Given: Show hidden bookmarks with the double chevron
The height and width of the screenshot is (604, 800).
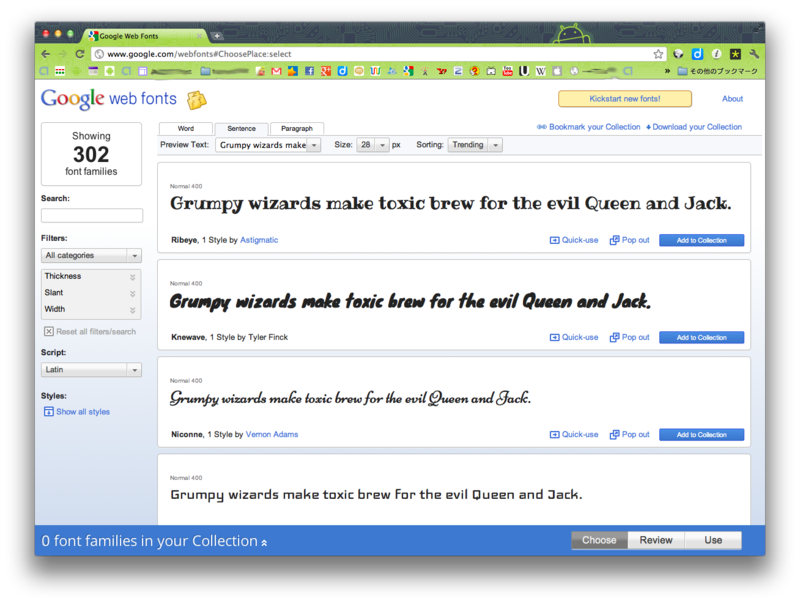Looking at the screenshot, I should (667, 71).
